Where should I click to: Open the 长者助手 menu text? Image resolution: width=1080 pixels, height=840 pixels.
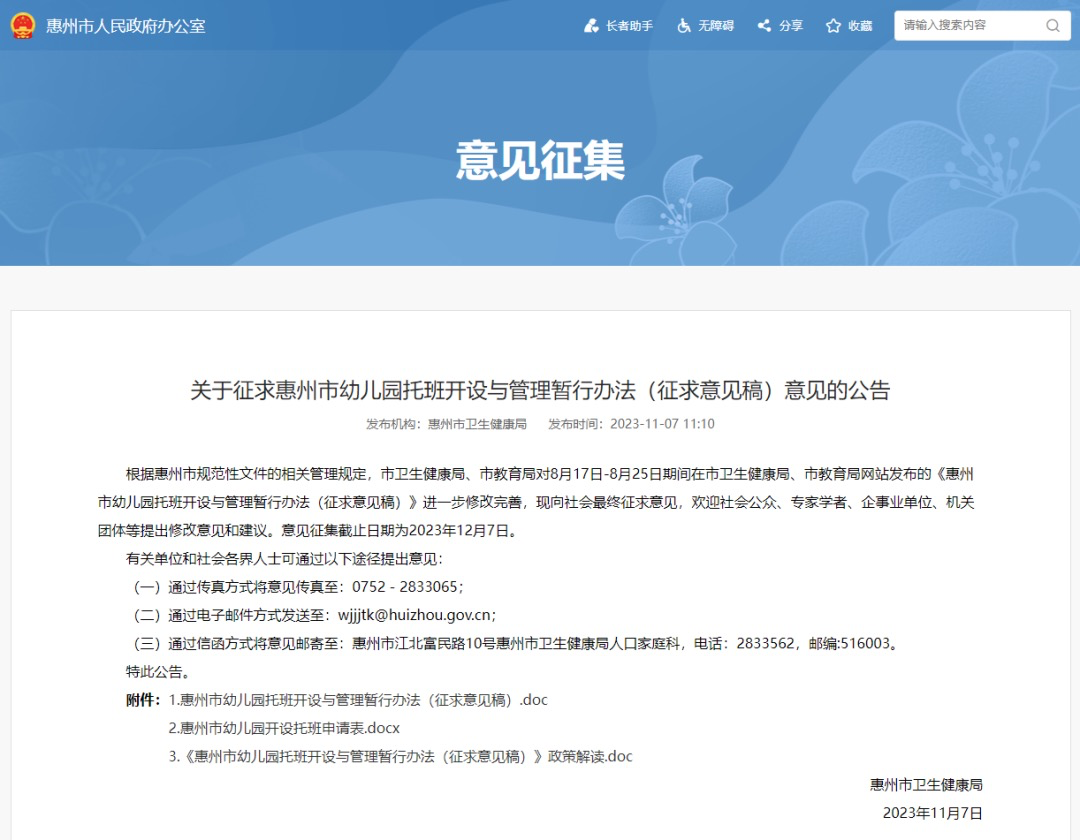coord(629,26)
